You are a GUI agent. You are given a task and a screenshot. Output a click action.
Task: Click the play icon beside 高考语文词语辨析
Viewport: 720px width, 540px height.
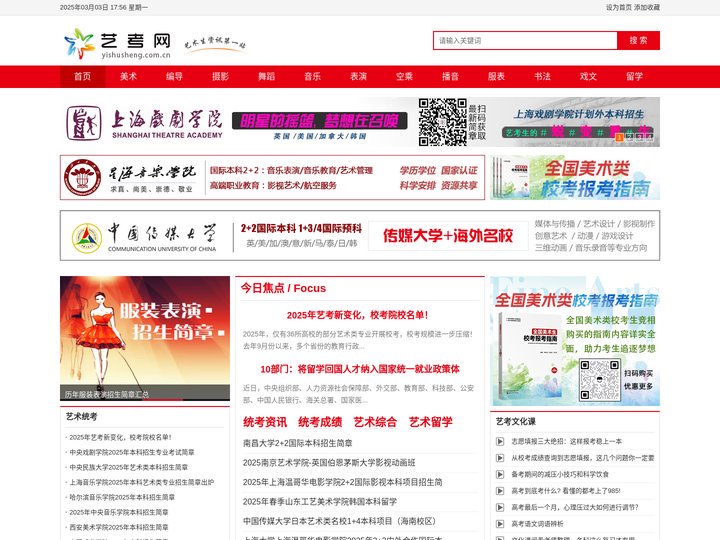[x=500, y=524]
